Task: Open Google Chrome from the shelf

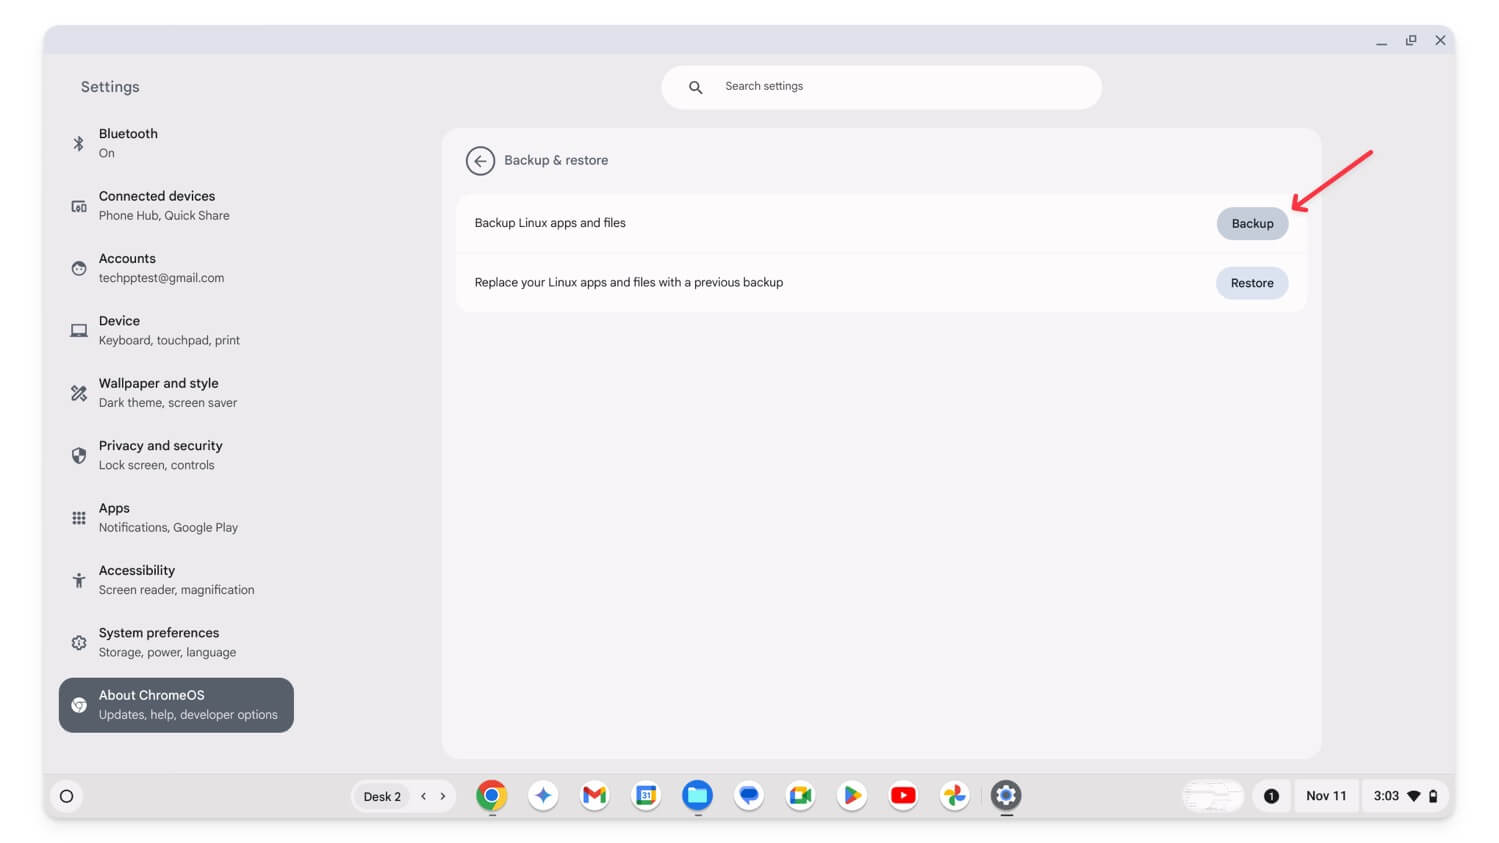Action: [491, 796]
